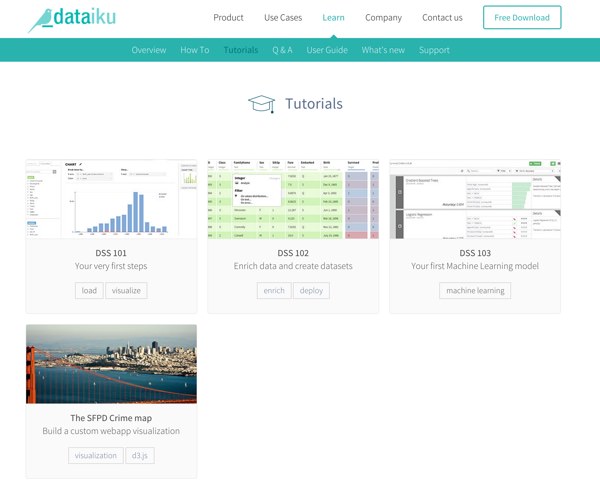The image size is (600, 490).
Task: Click the Tutorials page heading
Action: point(314,104)
